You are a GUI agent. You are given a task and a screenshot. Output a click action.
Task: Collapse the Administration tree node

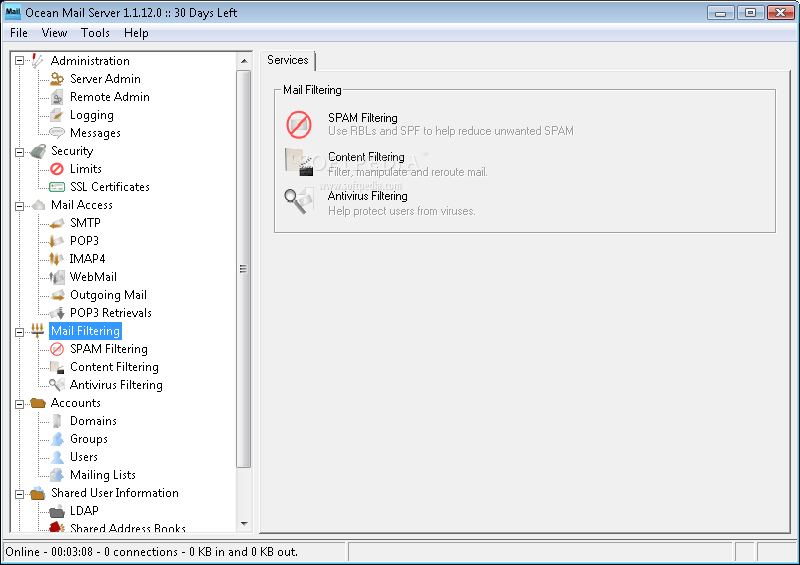coord(19,61)
